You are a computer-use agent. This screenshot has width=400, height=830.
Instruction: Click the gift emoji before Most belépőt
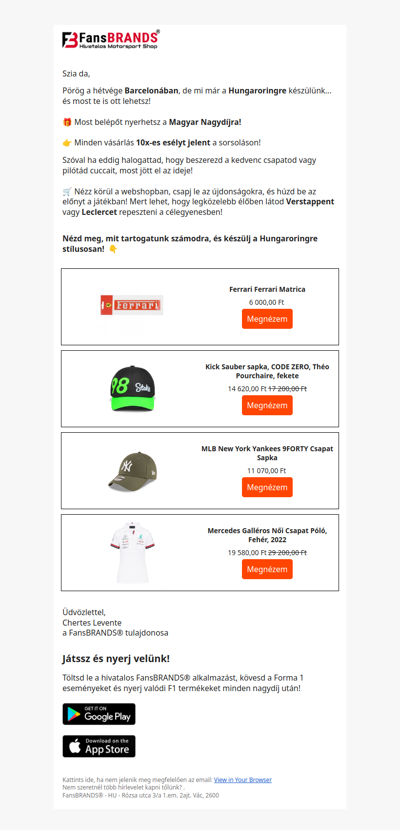pyautogui.click(x=67, y=122)
